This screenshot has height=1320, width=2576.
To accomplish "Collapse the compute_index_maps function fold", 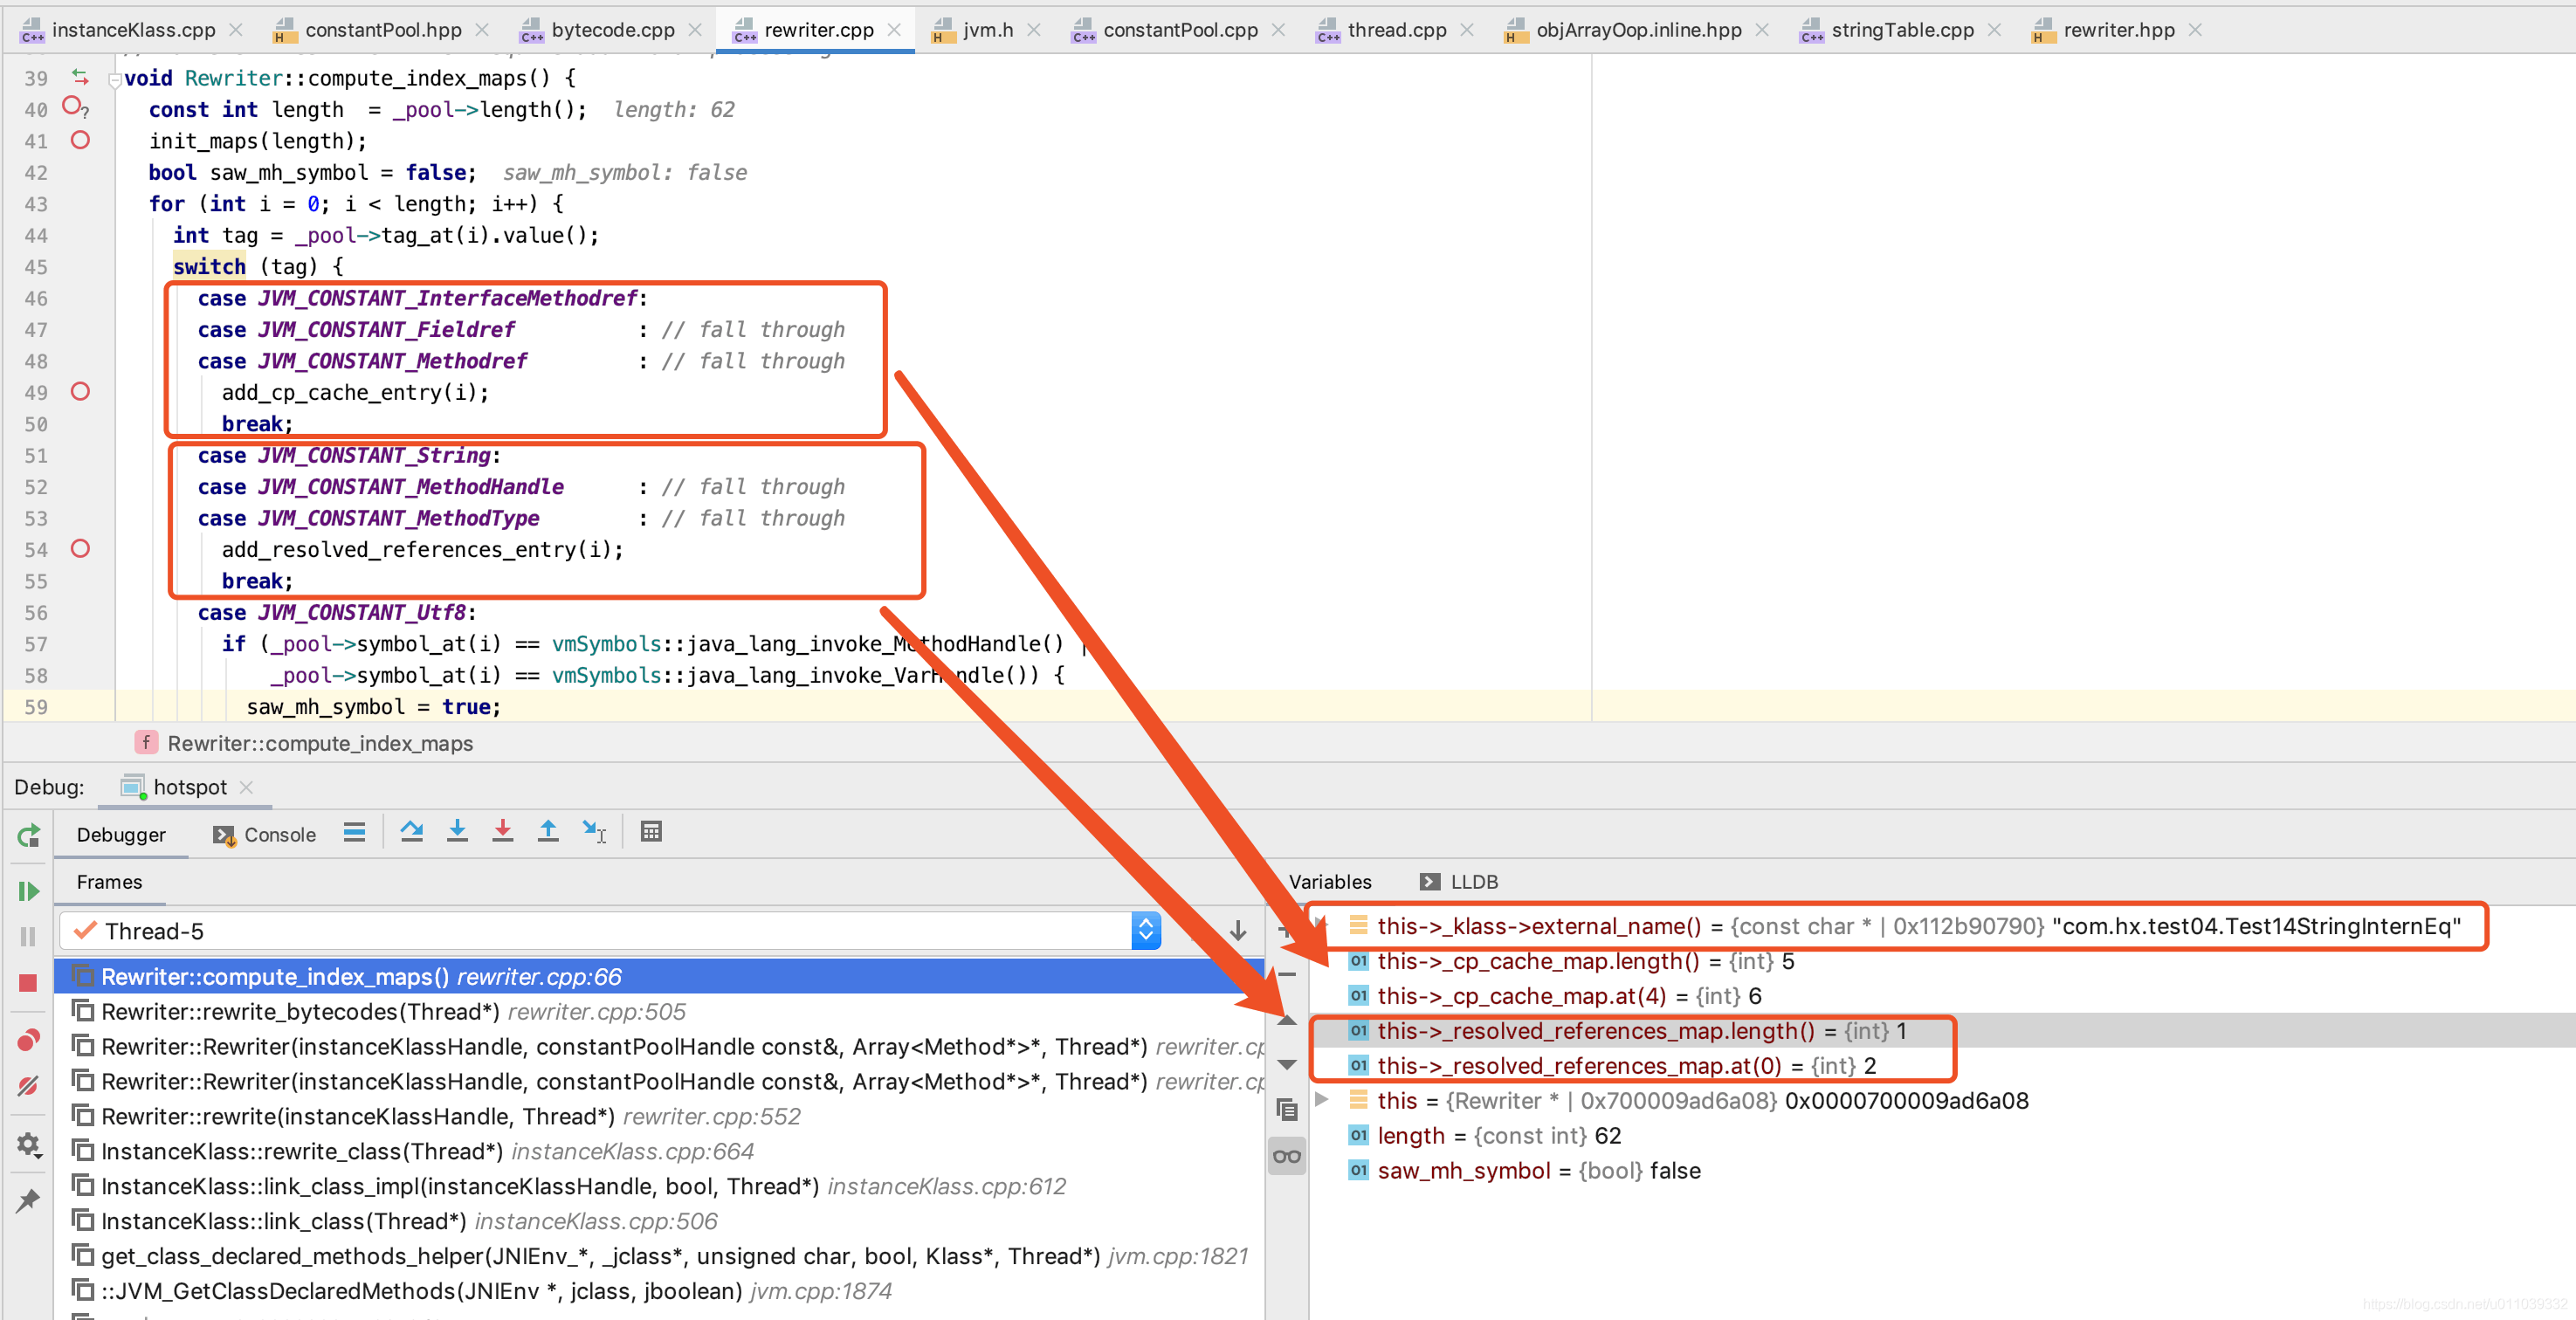I will (x=115, y=79).
